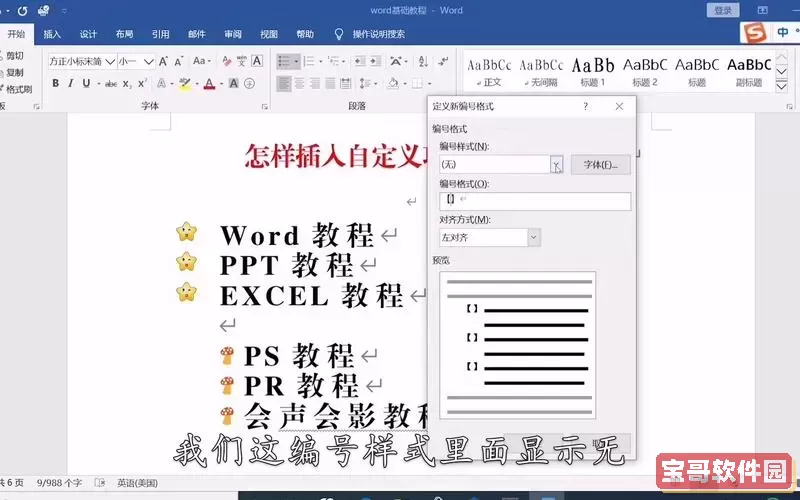Increase font size with the grow-font icon

pyautogui.click(x=163, y=62)
